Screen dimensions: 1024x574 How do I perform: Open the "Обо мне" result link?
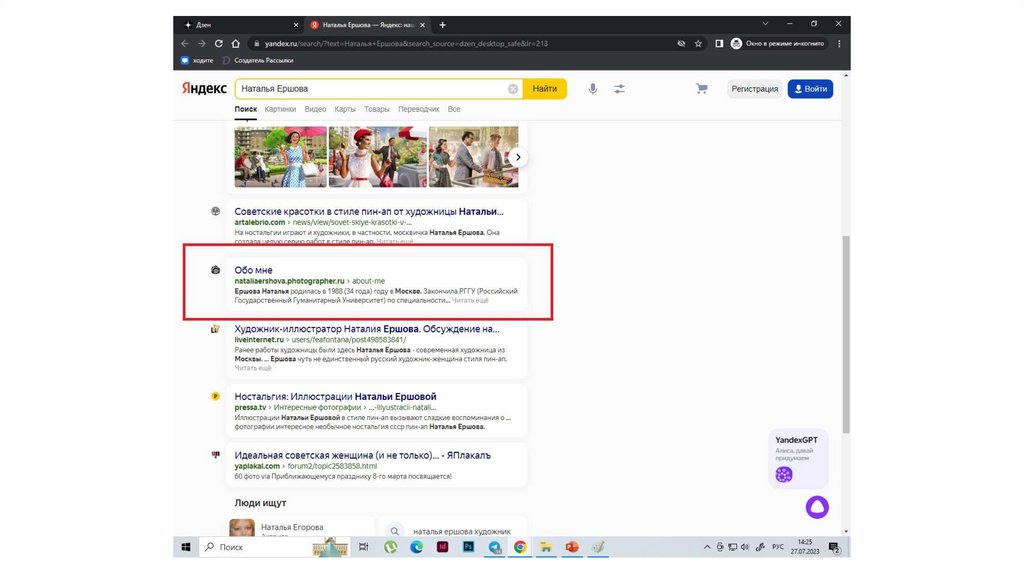pos(253,270)
